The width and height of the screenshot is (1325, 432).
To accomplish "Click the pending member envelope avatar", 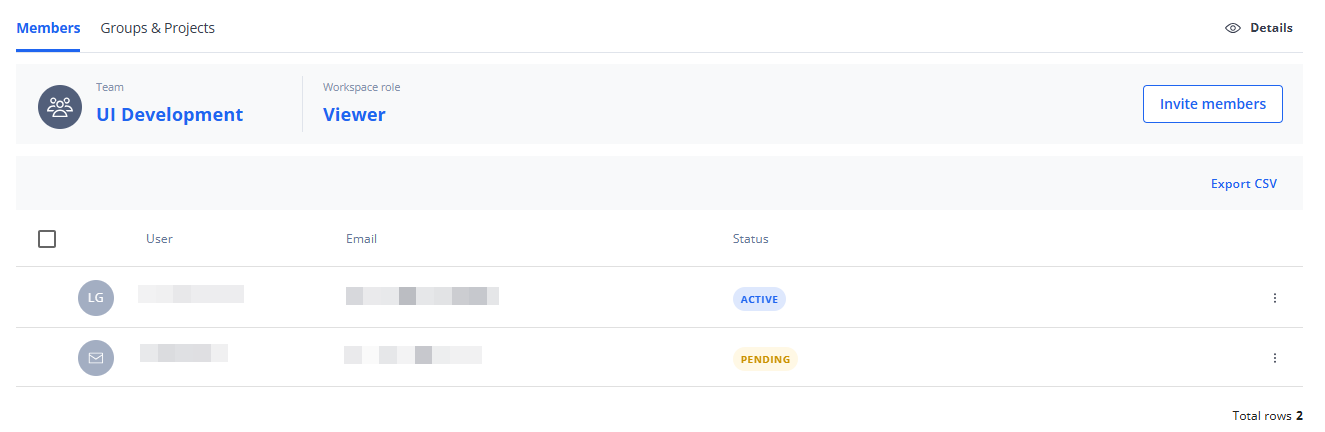I will tap(96, 358).
